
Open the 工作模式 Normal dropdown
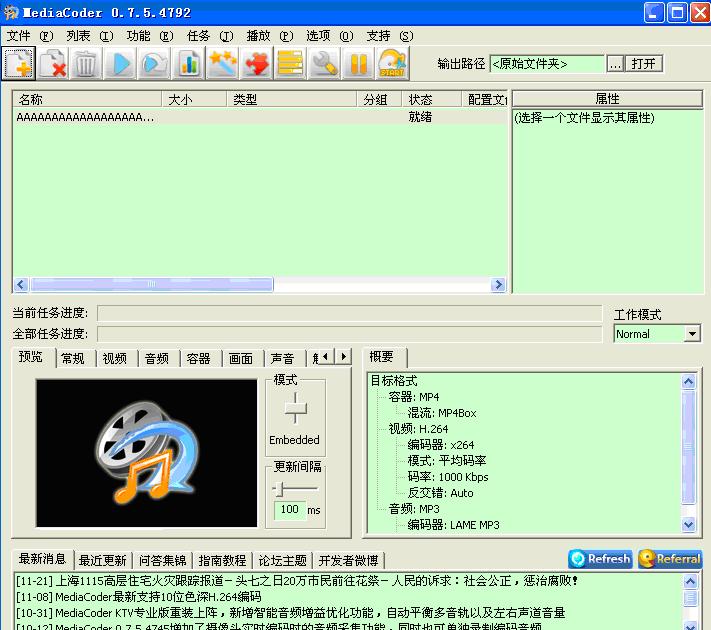657,334
